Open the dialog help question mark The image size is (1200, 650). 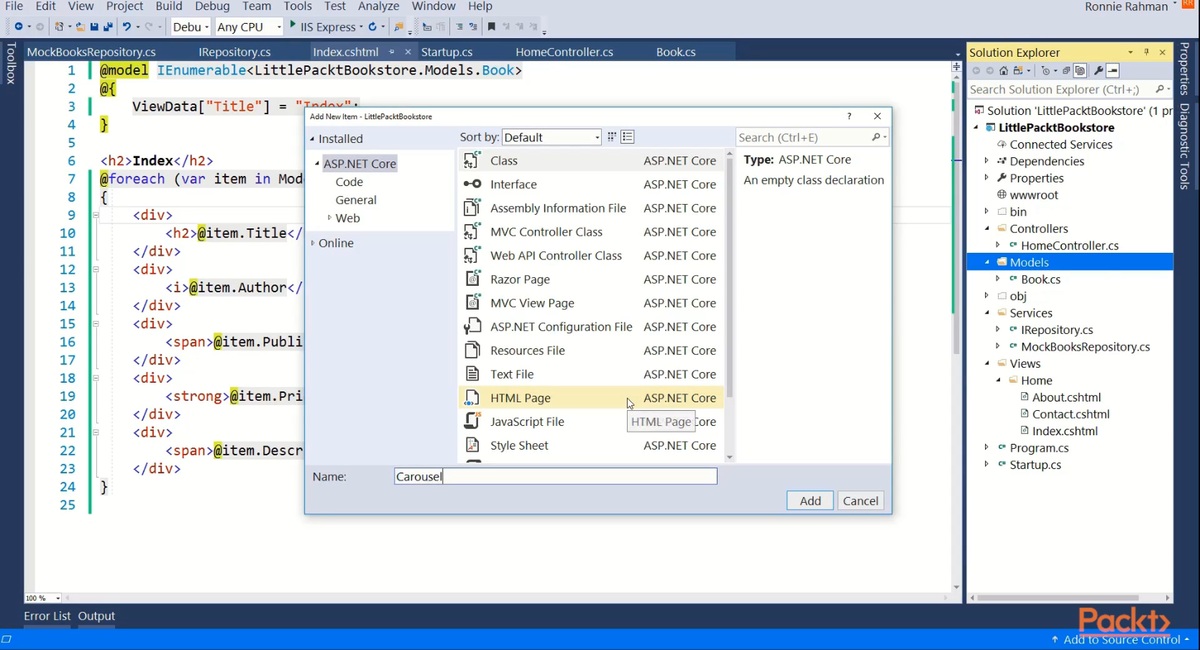[849, 117]
